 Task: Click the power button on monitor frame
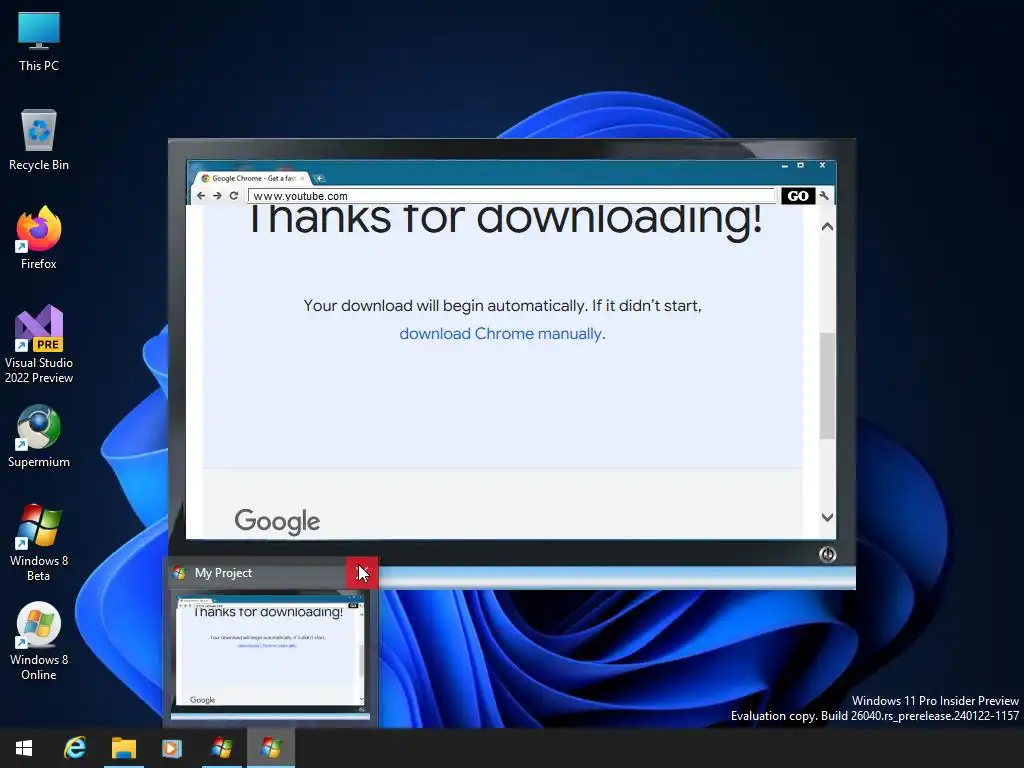tap(827, 554)
